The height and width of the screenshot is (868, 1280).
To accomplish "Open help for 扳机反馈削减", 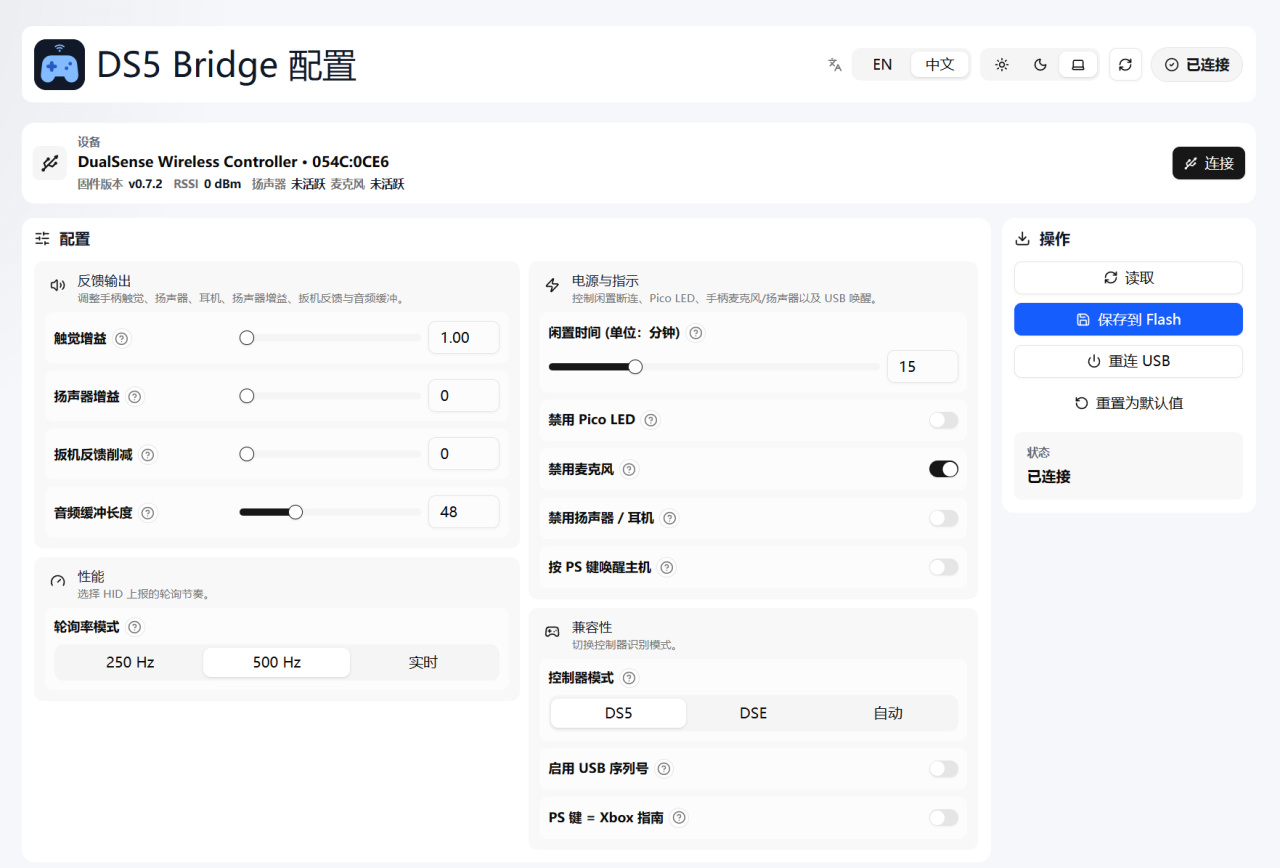I will (148, 455).
